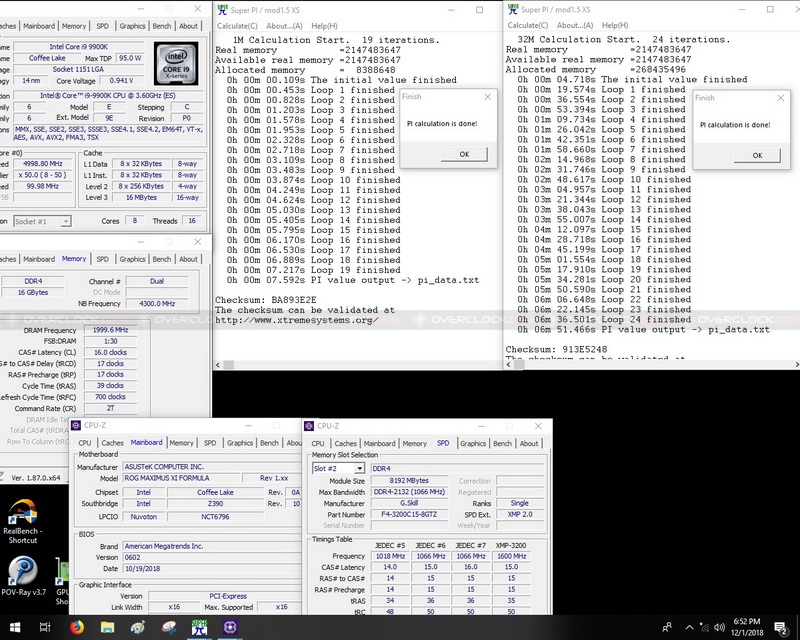Open Calculate(C) menu in the 32M Super PI window
Viewport: 800px width, 640px height.
point(528,26)
